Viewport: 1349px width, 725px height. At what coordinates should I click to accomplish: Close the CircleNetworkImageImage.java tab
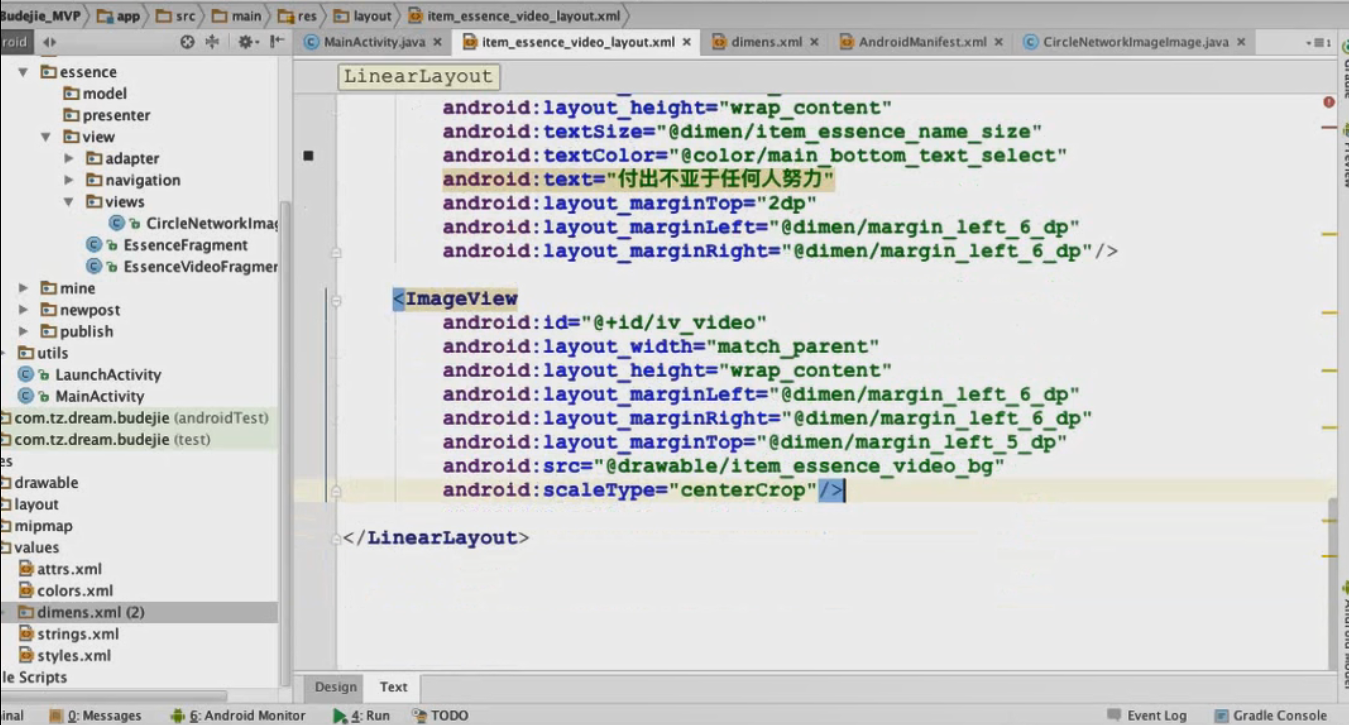[x=1241, y=42]
